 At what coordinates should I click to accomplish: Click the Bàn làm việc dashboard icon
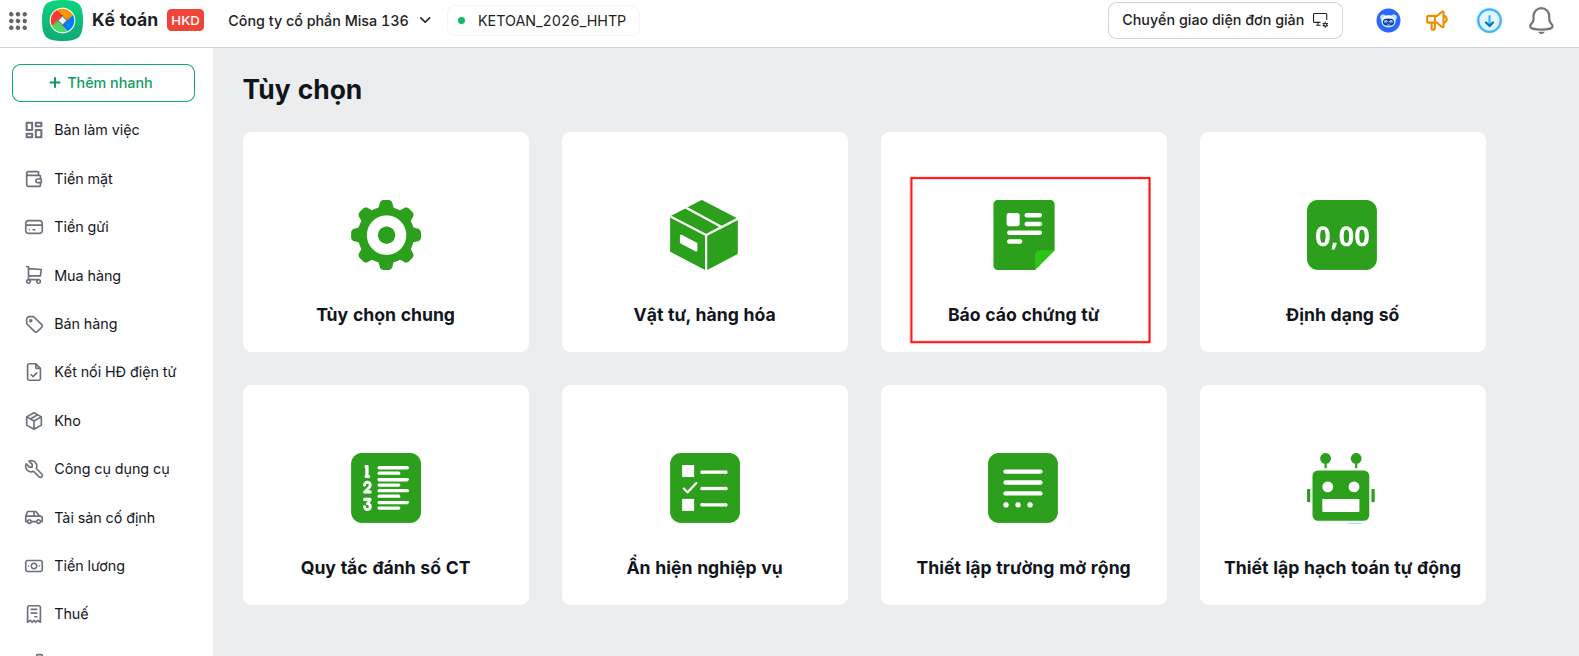(34, 130)
